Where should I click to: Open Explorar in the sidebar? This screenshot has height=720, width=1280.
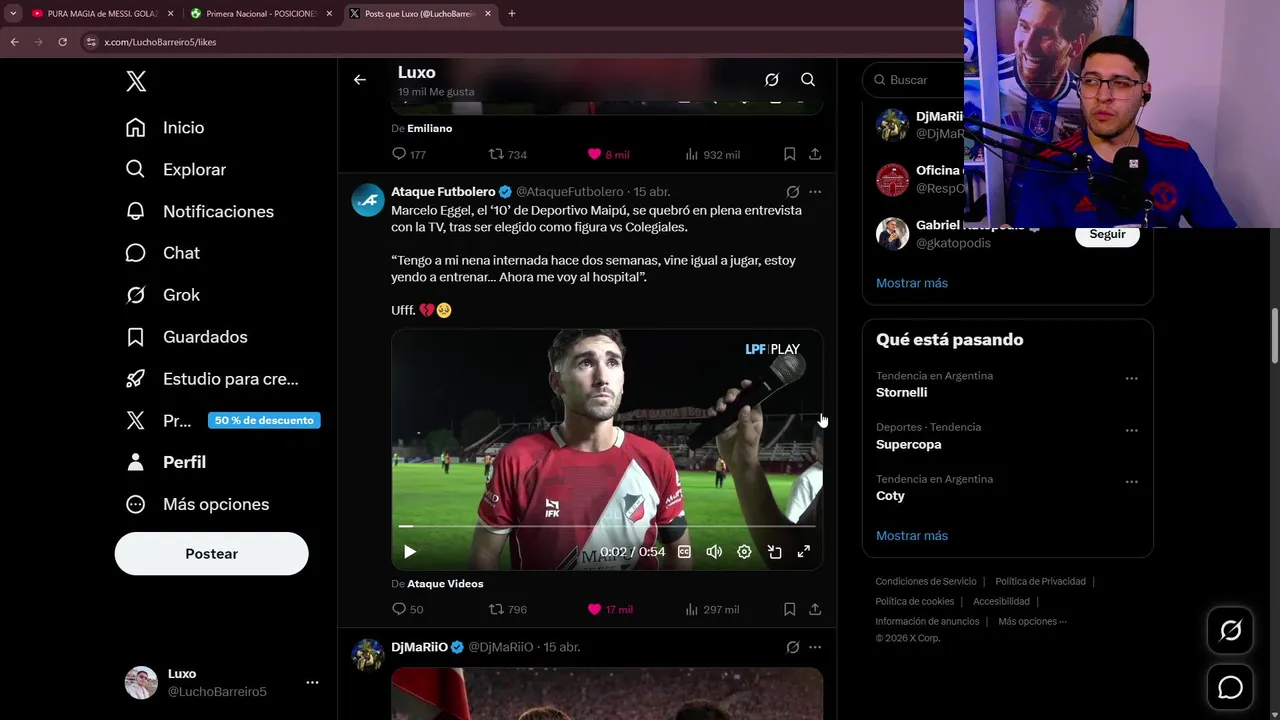(176, 170)
